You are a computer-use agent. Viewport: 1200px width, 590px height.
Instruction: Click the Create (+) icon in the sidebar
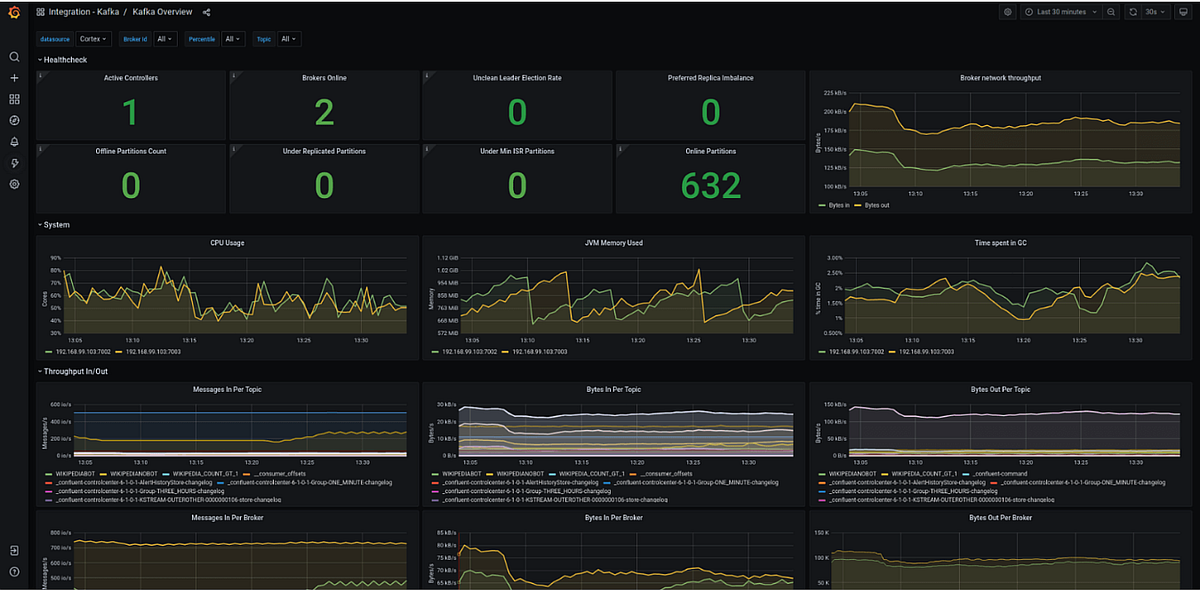pos(14,78)
